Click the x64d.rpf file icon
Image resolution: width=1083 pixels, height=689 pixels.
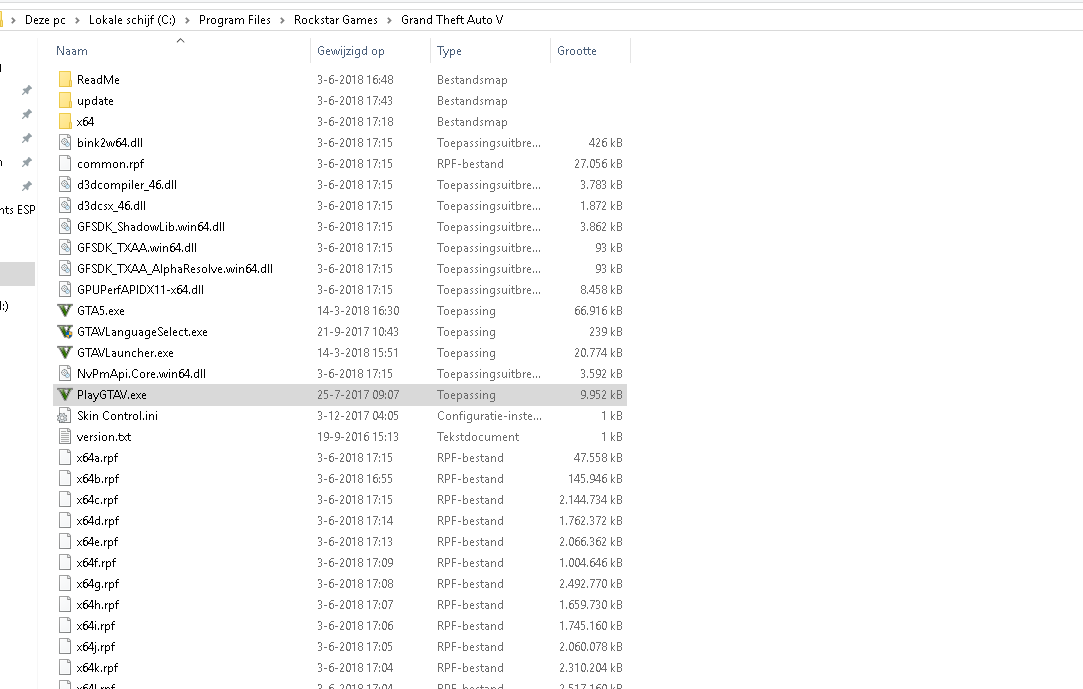pyautogui.click(x=65, y=521)
